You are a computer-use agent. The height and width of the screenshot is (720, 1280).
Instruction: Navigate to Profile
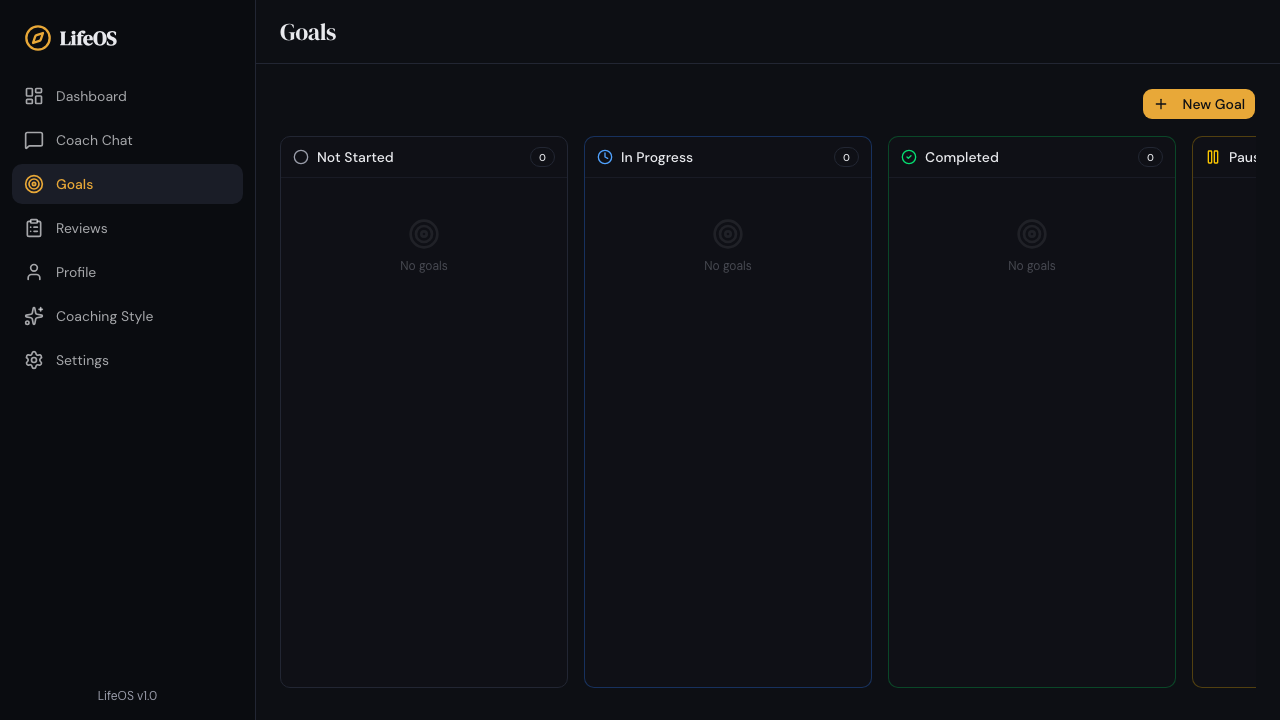(x=127, y=272)
